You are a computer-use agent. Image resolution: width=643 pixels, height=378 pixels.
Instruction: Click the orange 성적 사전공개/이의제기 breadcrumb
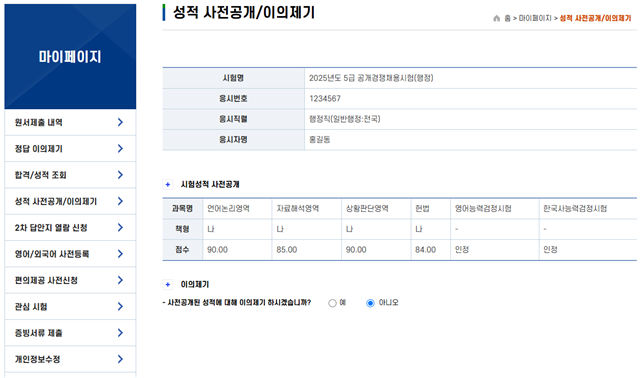[595, 18]
